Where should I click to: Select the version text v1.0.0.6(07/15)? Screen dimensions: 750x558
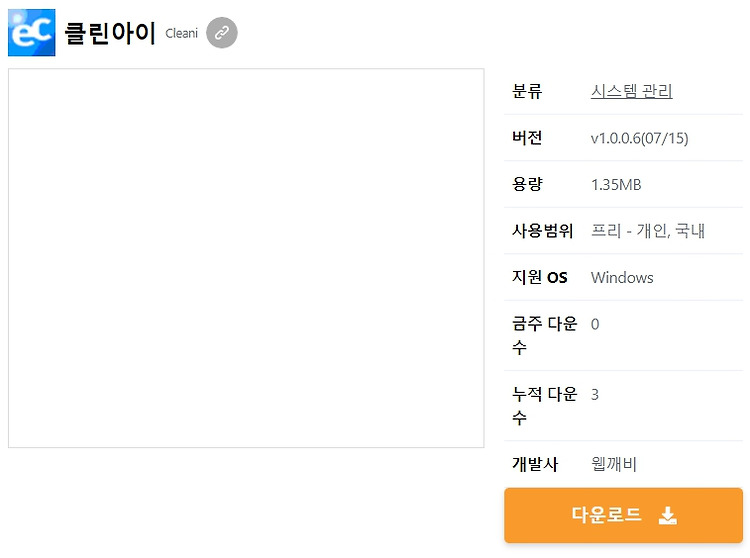tap(640, 138)
